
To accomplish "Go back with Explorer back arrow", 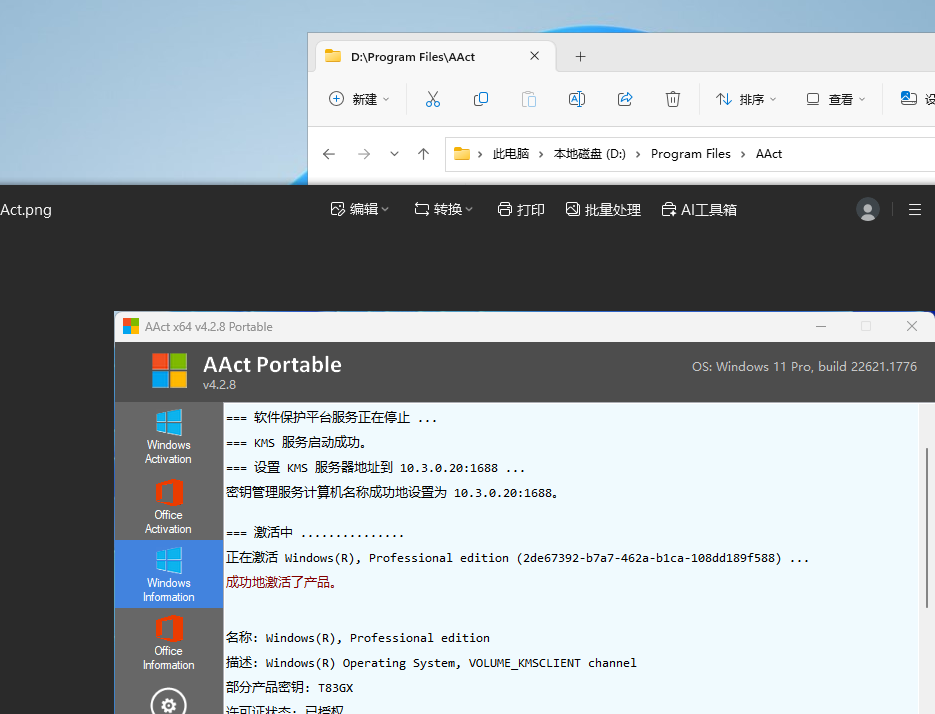I will click(329, 154).
